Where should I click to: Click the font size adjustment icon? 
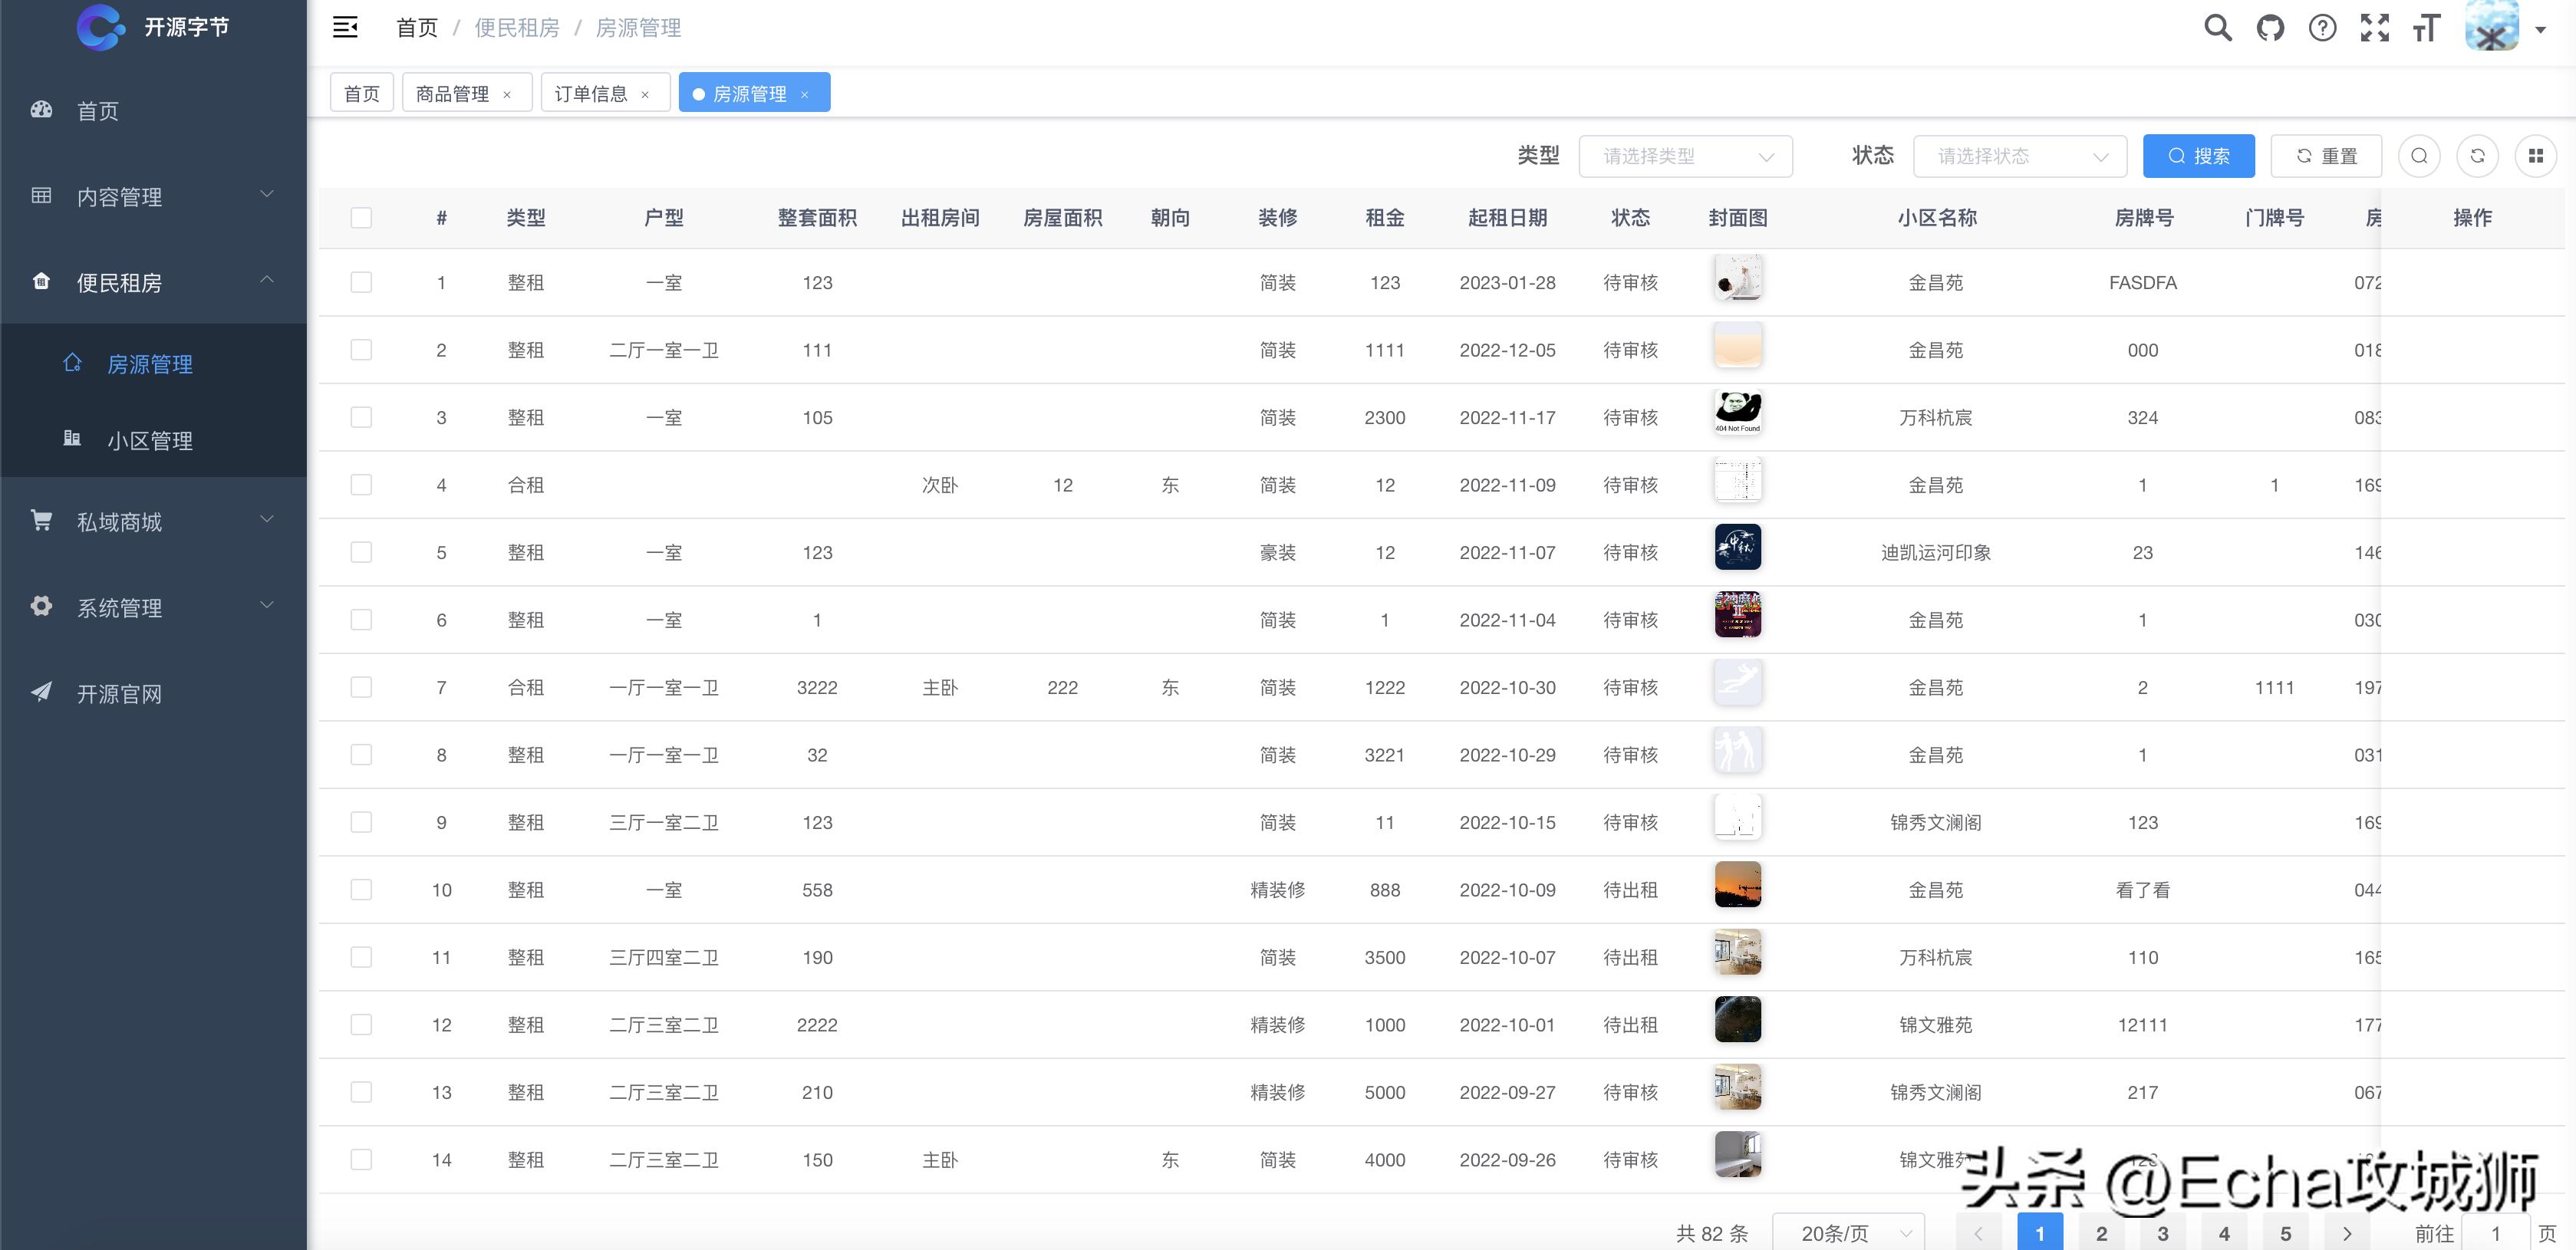pyautogui.click(x=2426, y=28)
